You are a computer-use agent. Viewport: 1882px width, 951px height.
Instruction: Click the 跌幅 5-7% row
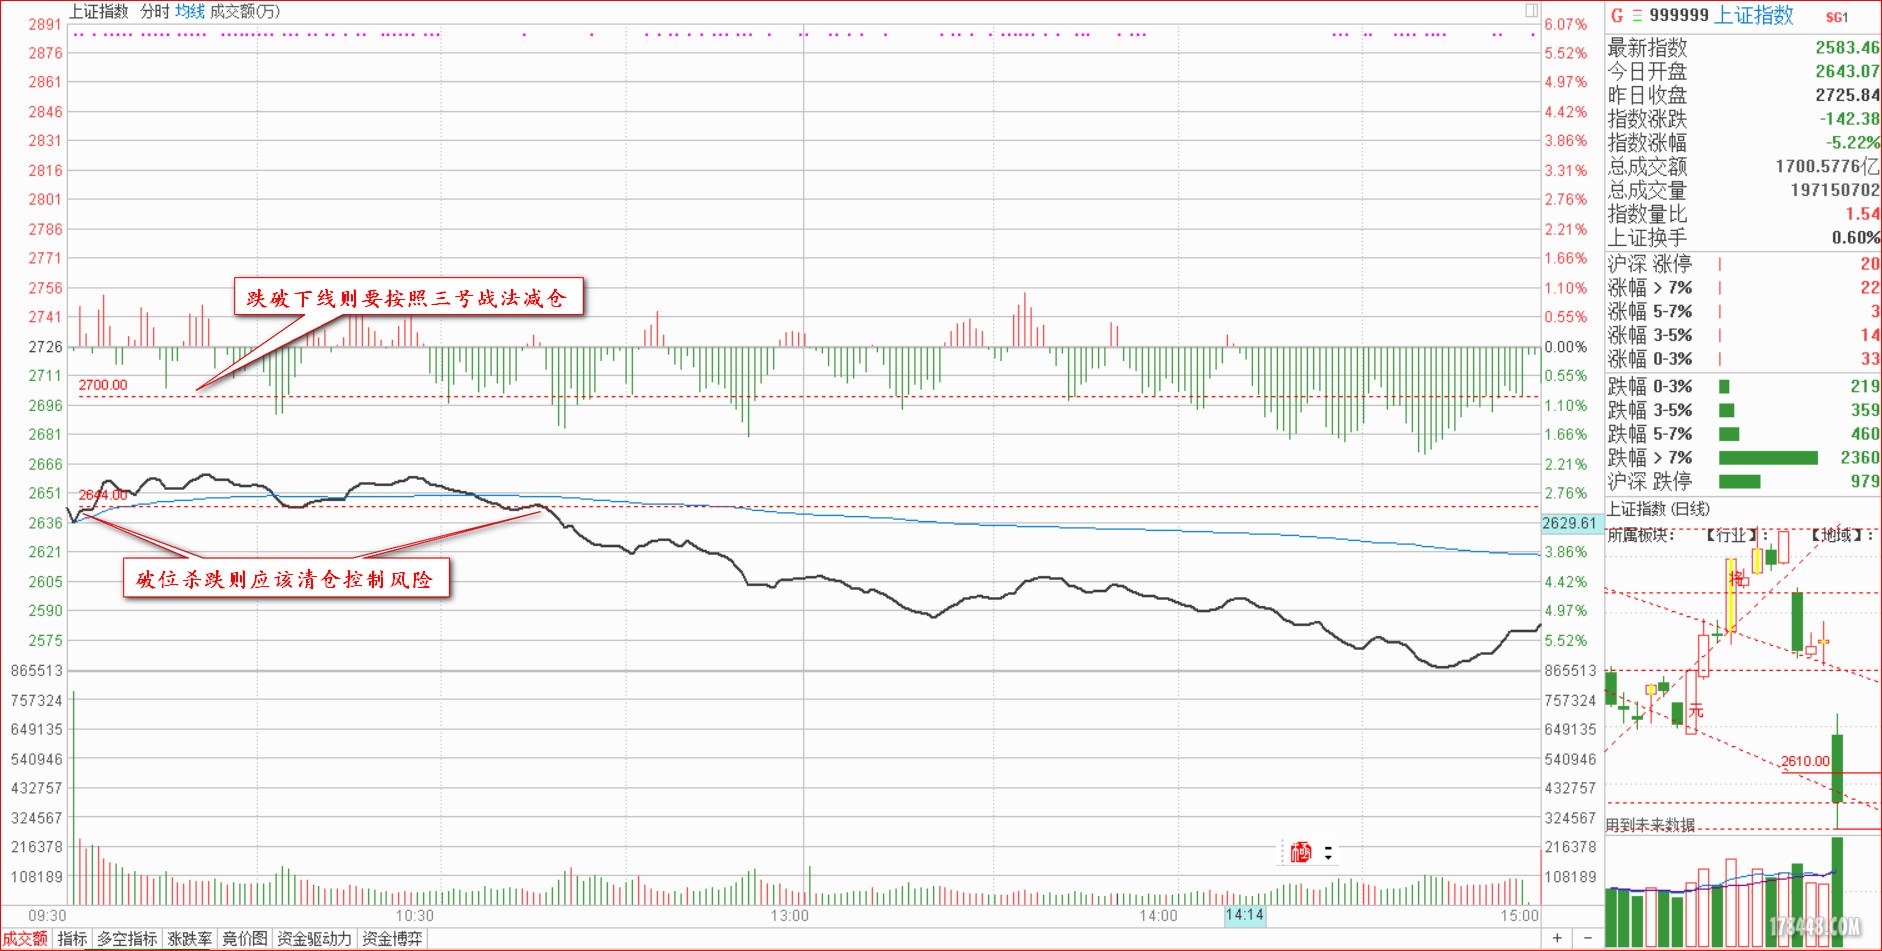point(1743,434)
